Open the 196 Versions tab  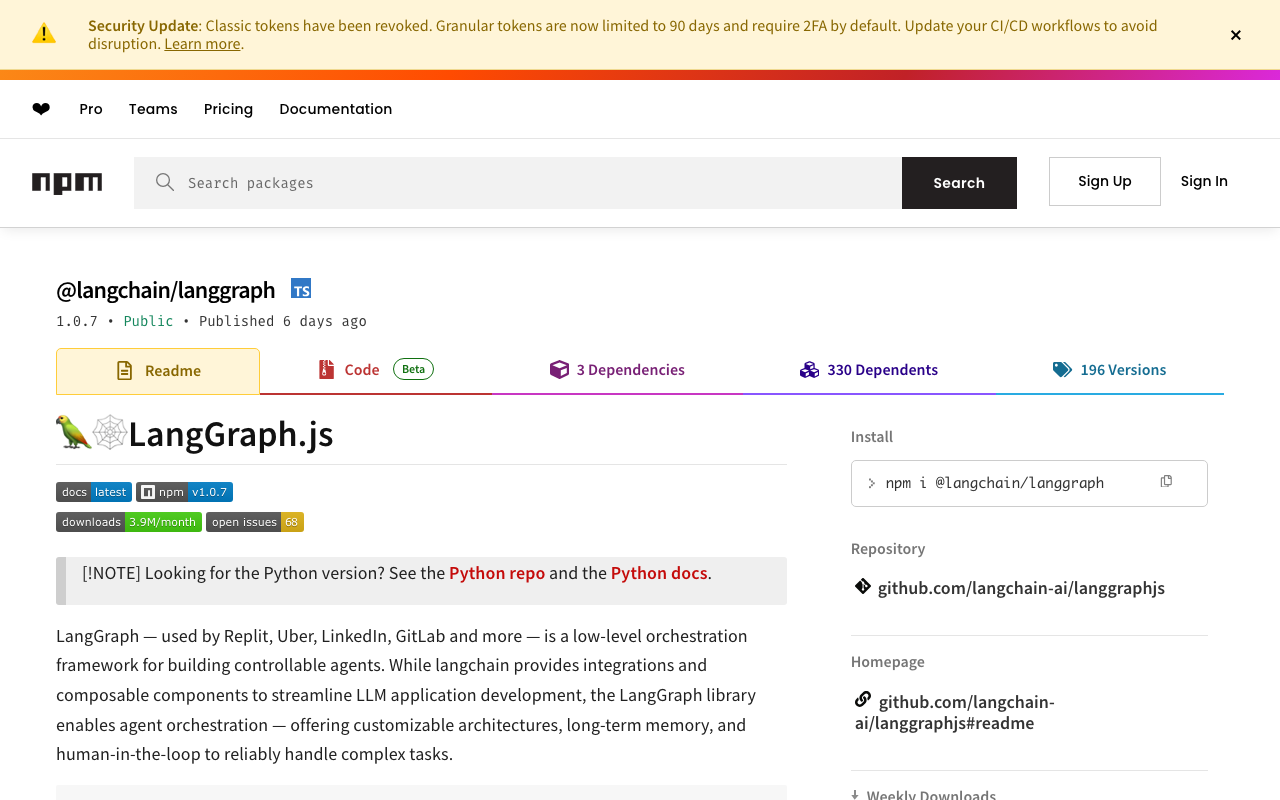(x=1110, y=370)
